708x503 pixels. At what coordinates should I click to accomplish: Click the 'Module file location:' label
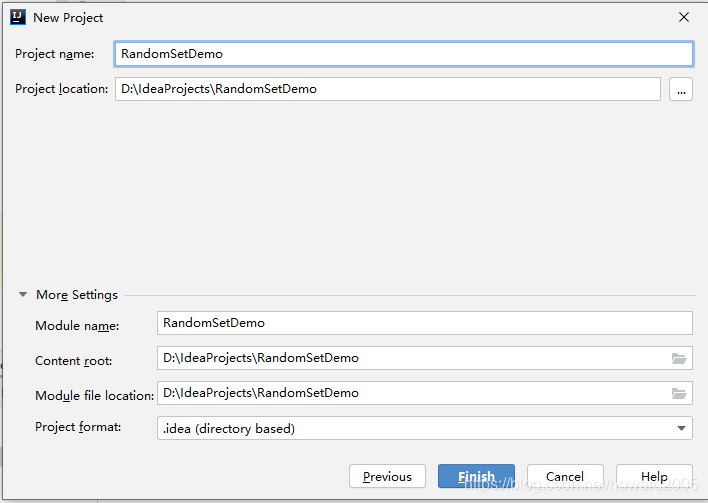pos(95,396)
